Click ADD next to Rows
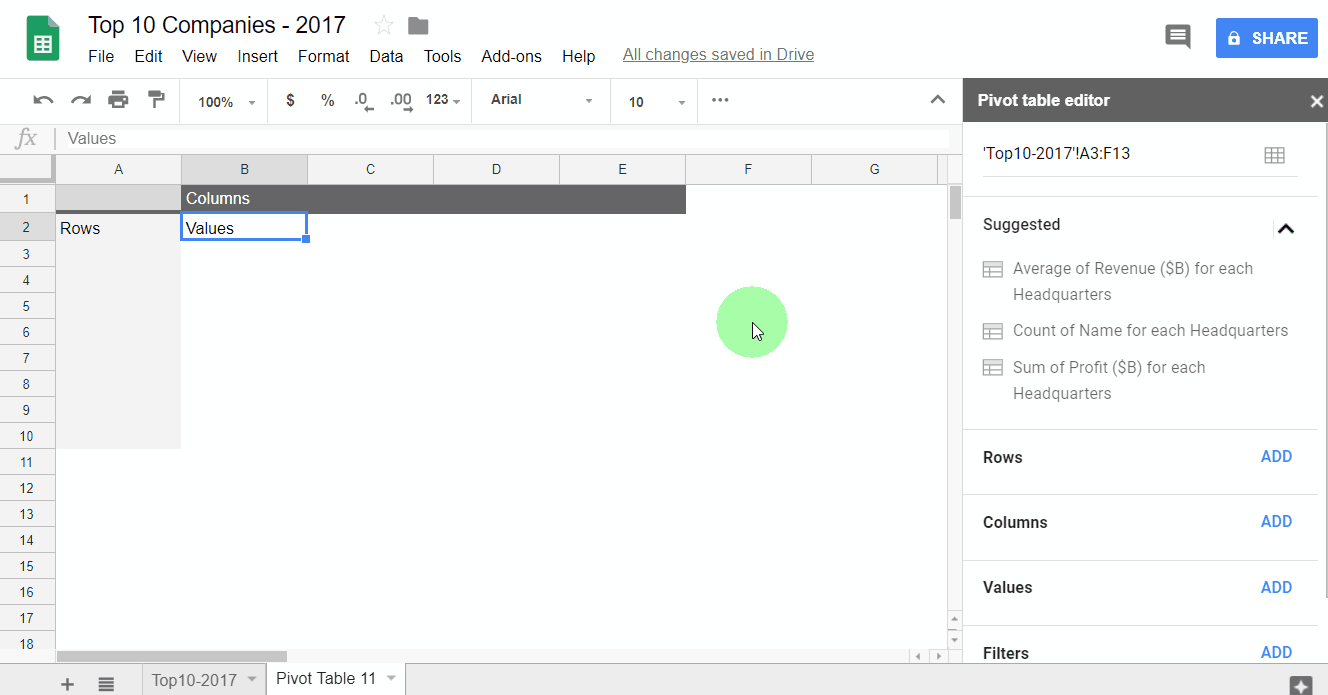The width and height of the screenshot is (1328, 695). [1276, 457]
